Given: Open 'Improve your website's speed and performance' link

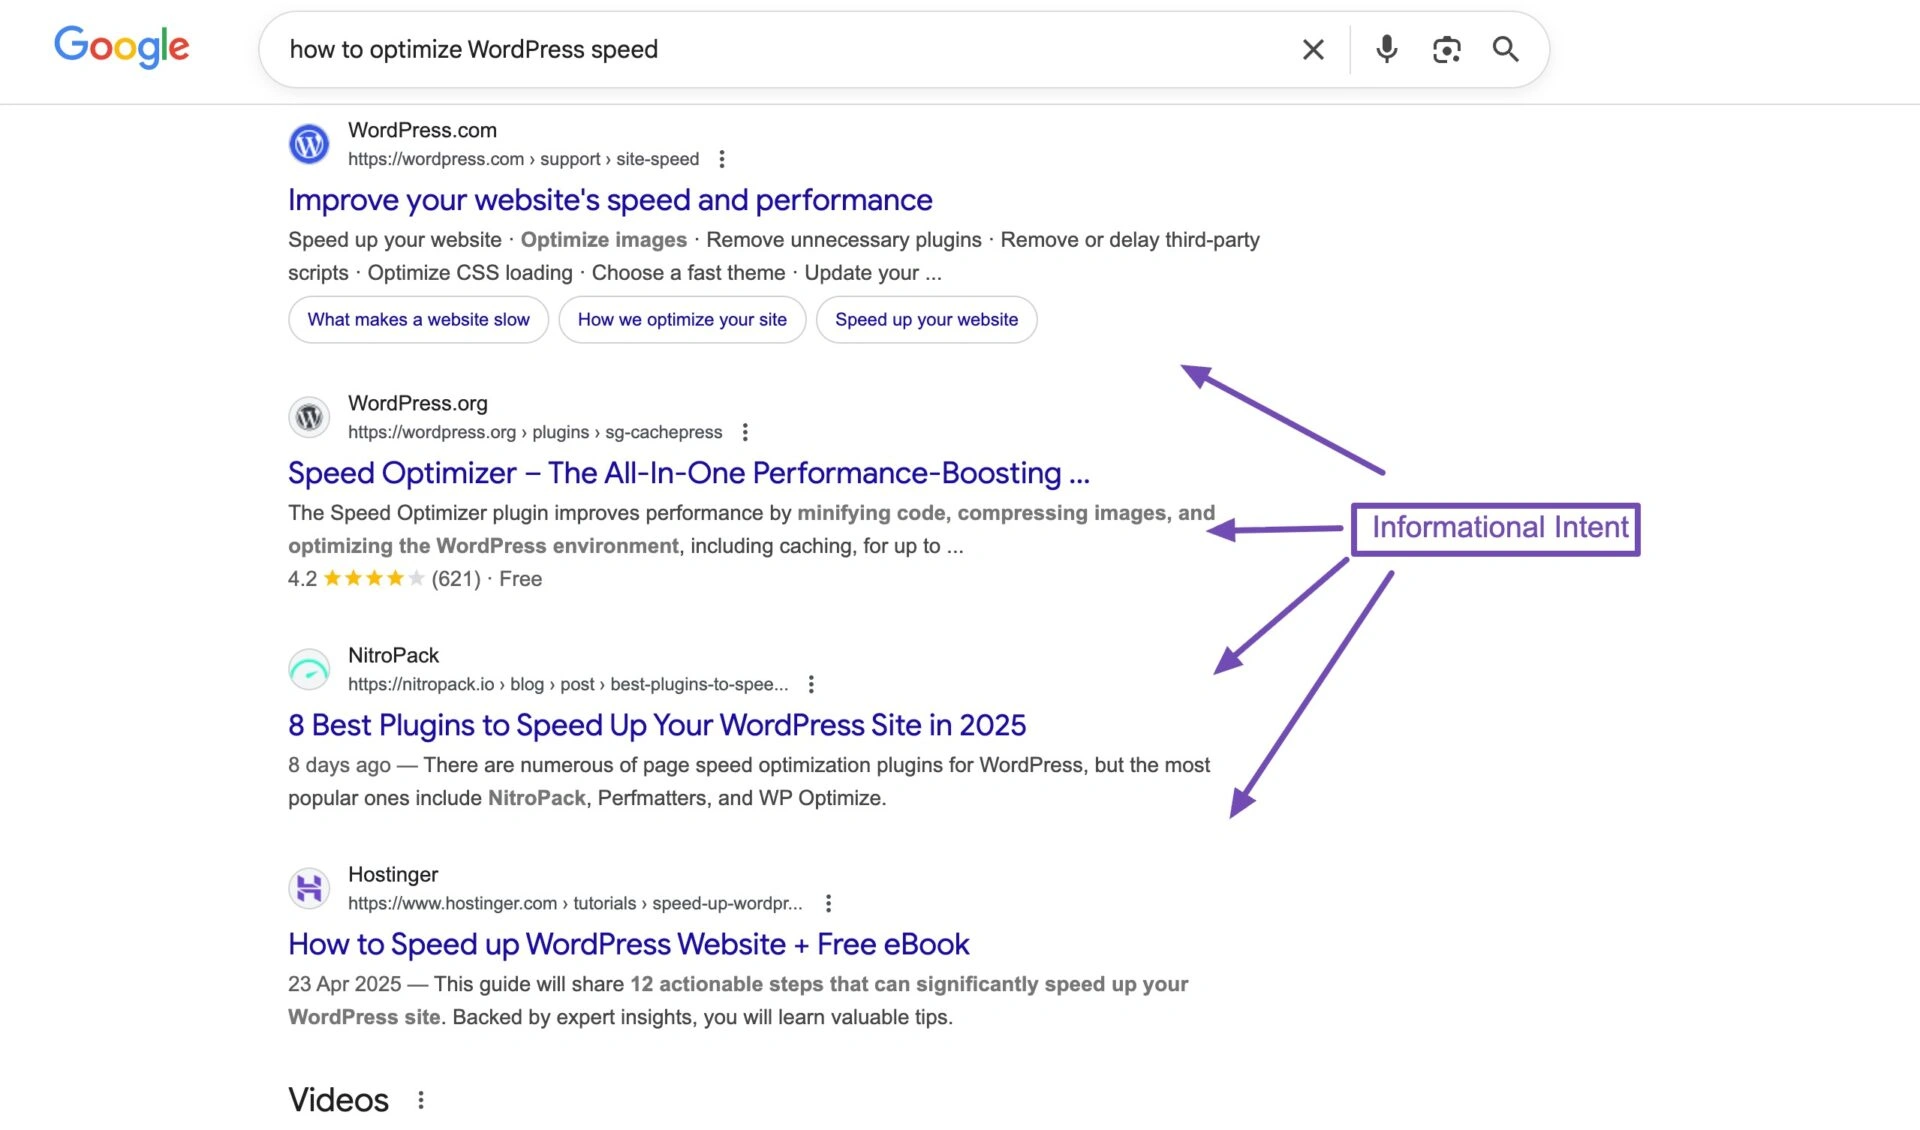Looking at the screenshot, I should click(610, 200).
